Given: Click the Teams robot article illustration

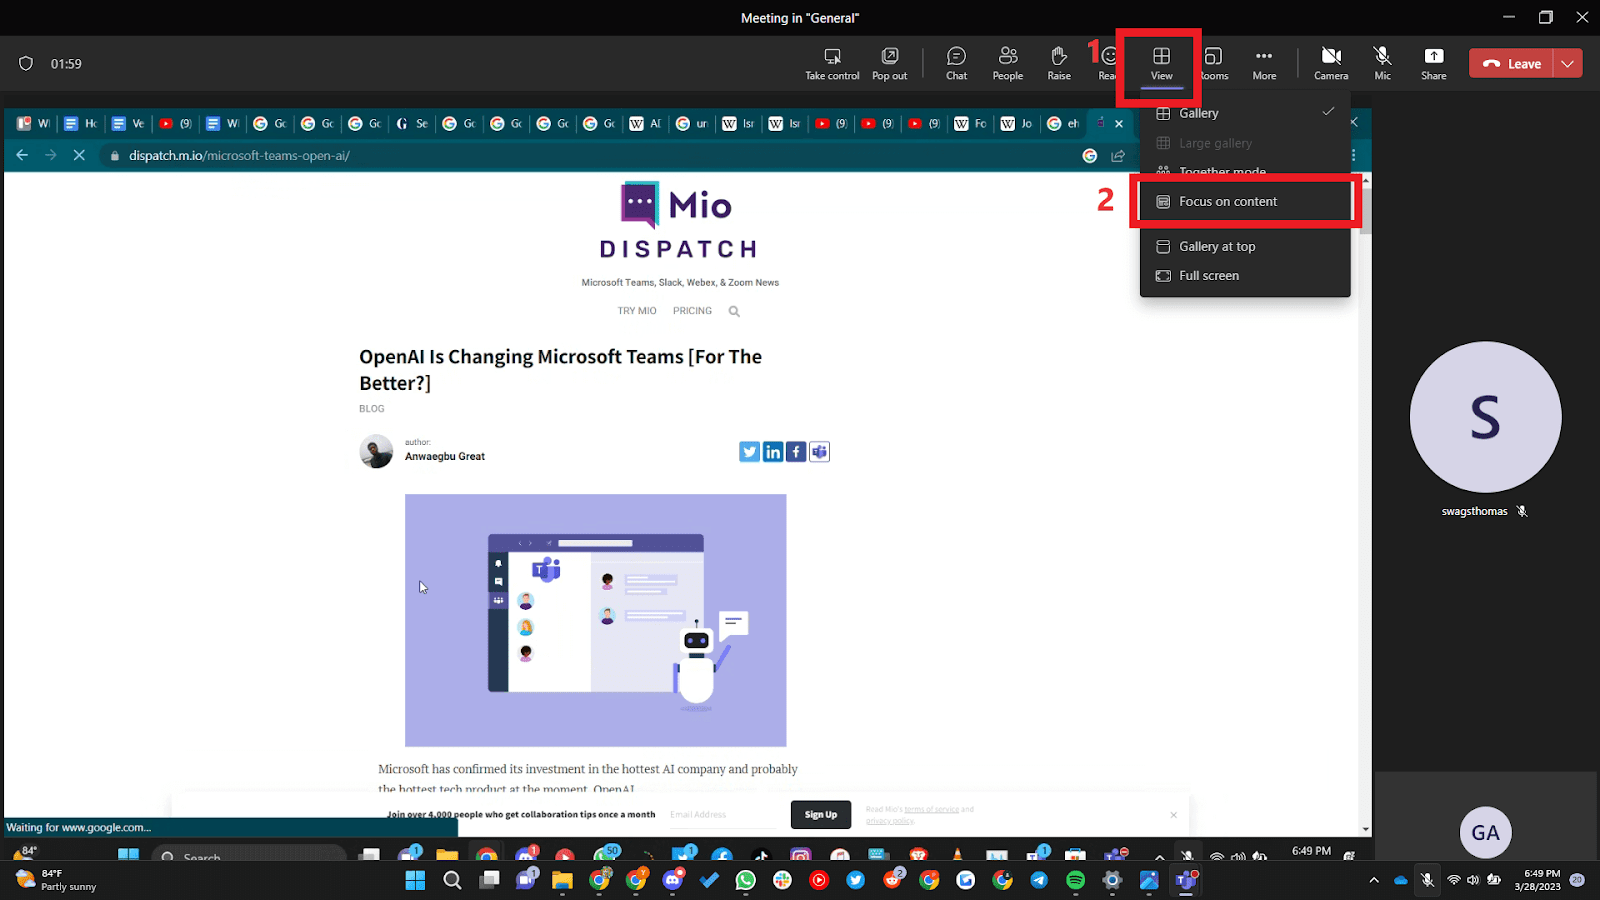Looking at the screenshot, I should (595, 620).
